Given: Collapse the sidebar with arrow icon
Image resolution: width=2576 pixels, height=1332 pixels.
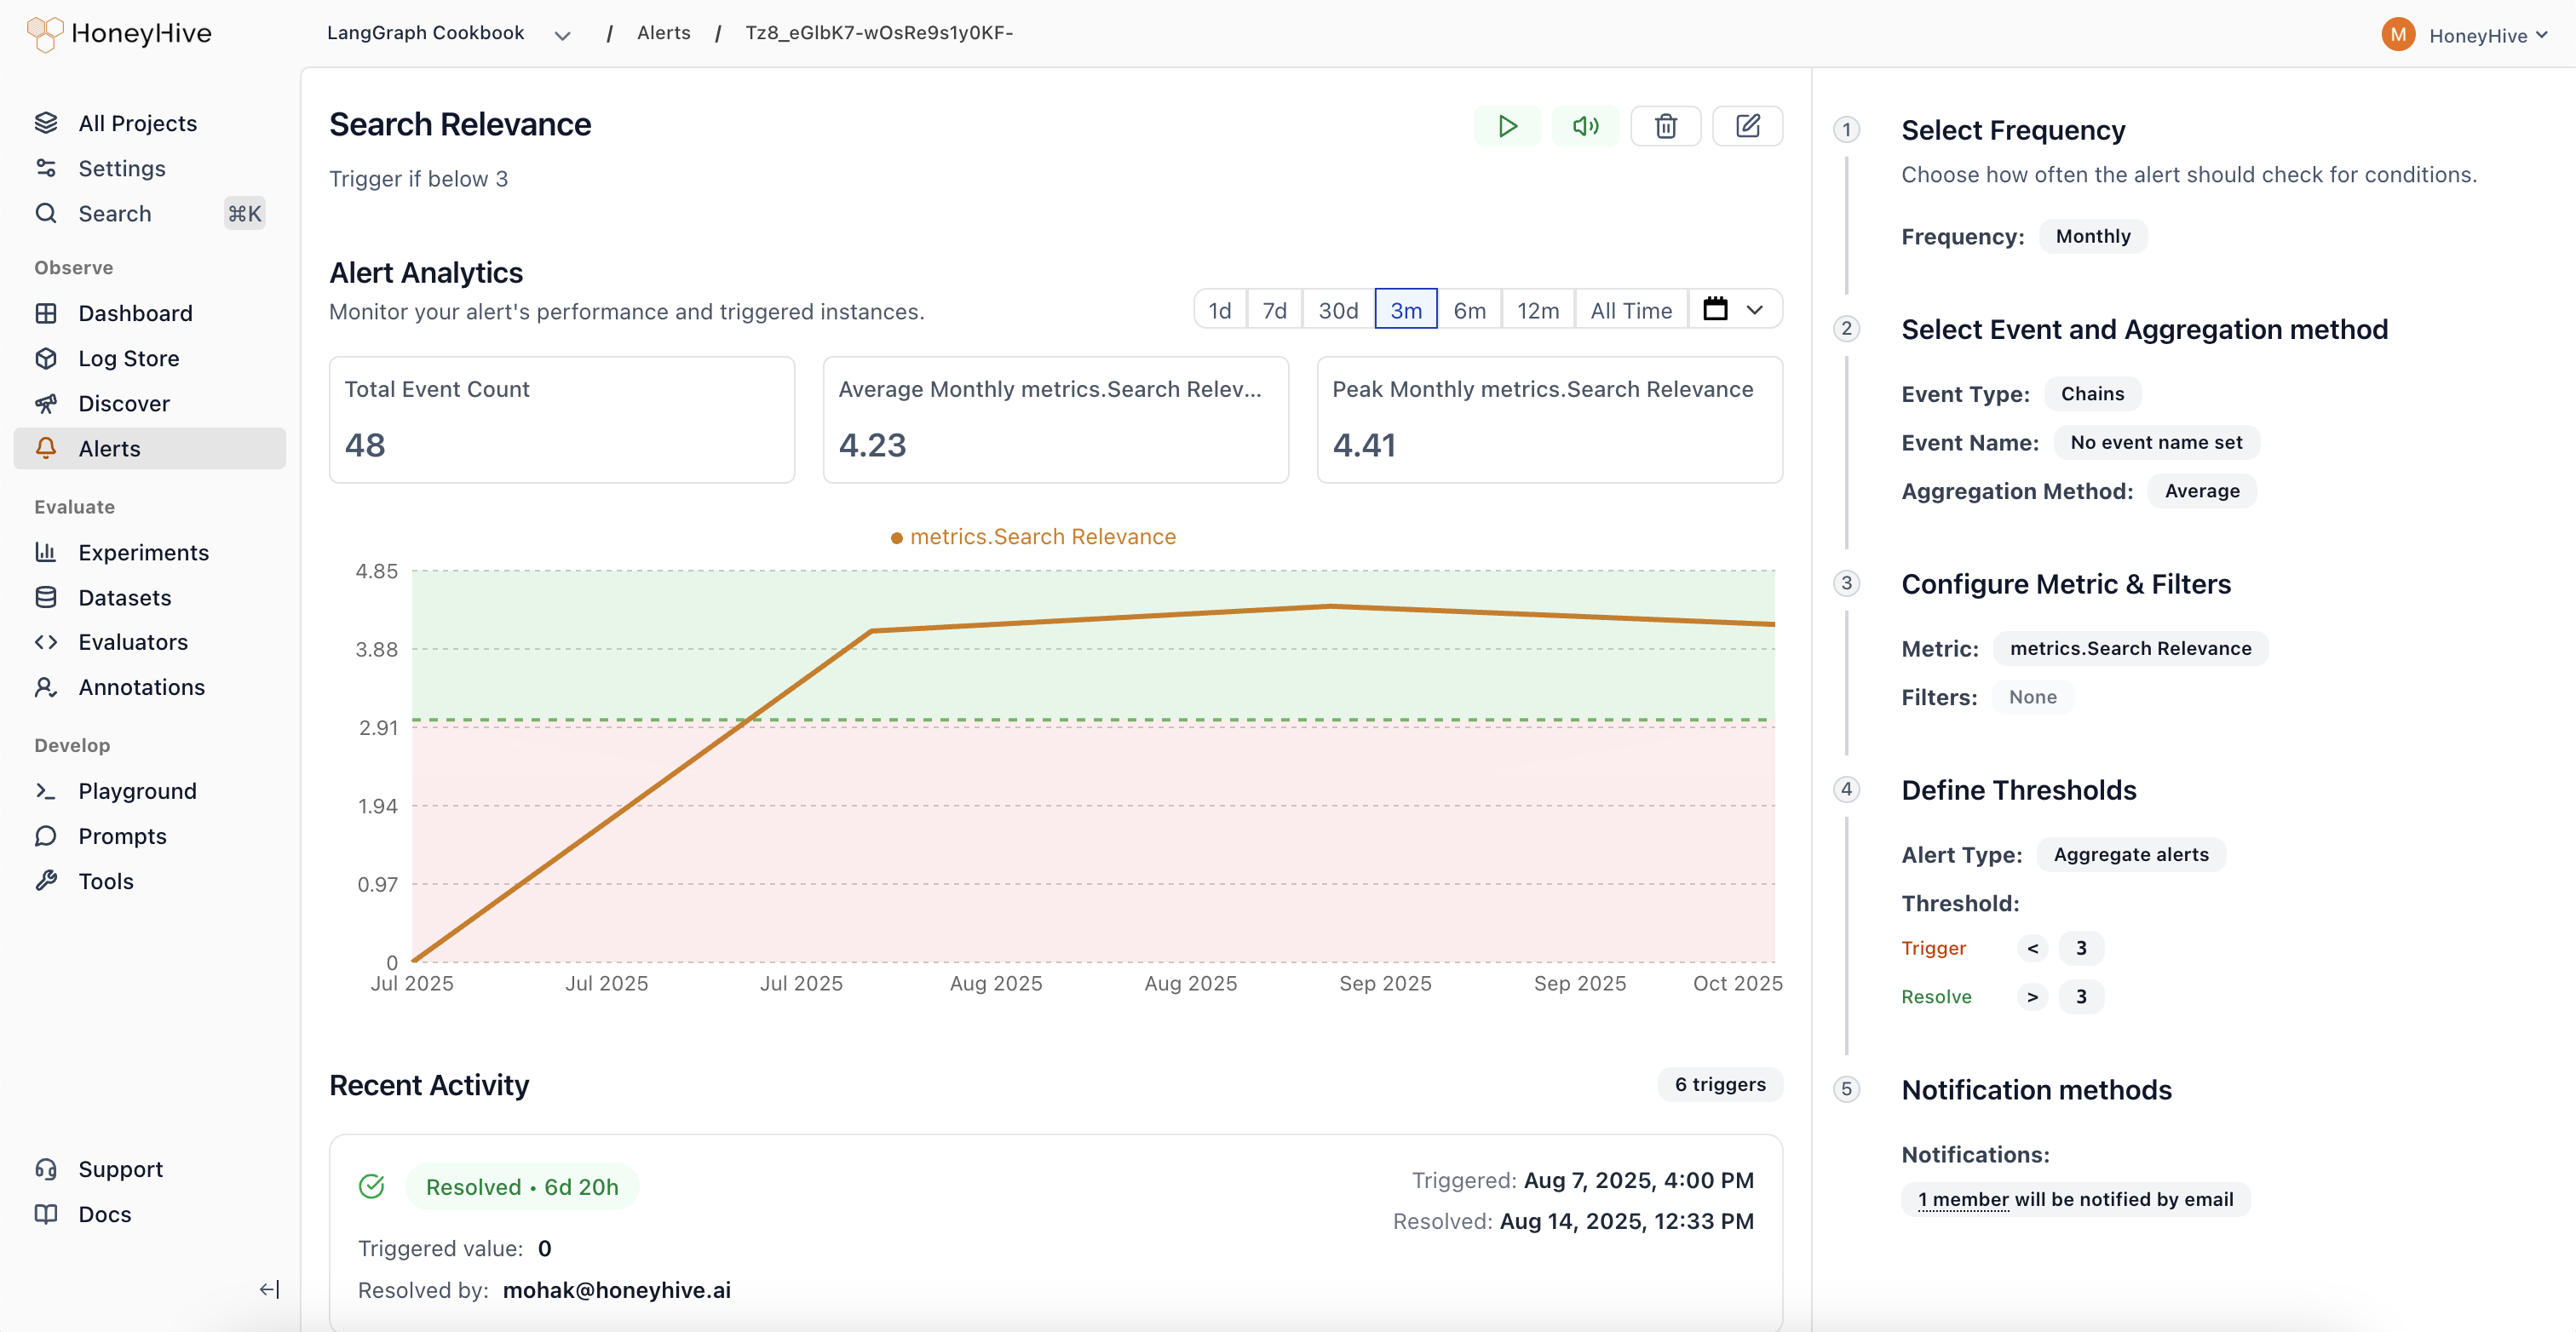Looking at the screenshot, I should pos(269,1289).
